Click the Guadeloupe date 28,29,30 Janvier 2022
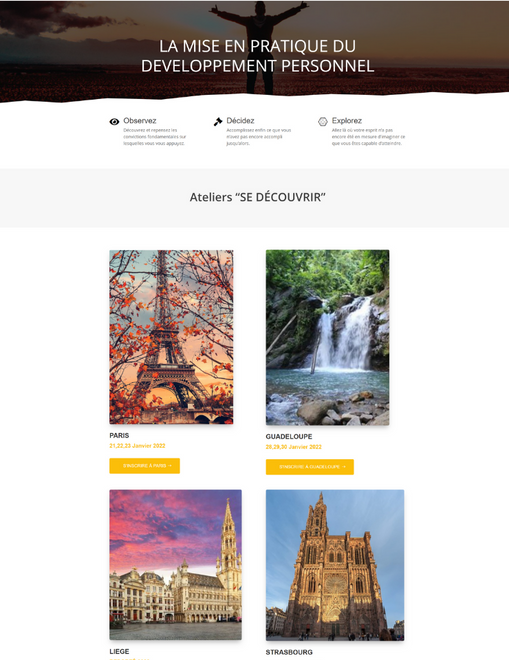The height and width of the screenshot is (660, 509). coord(293,447)
